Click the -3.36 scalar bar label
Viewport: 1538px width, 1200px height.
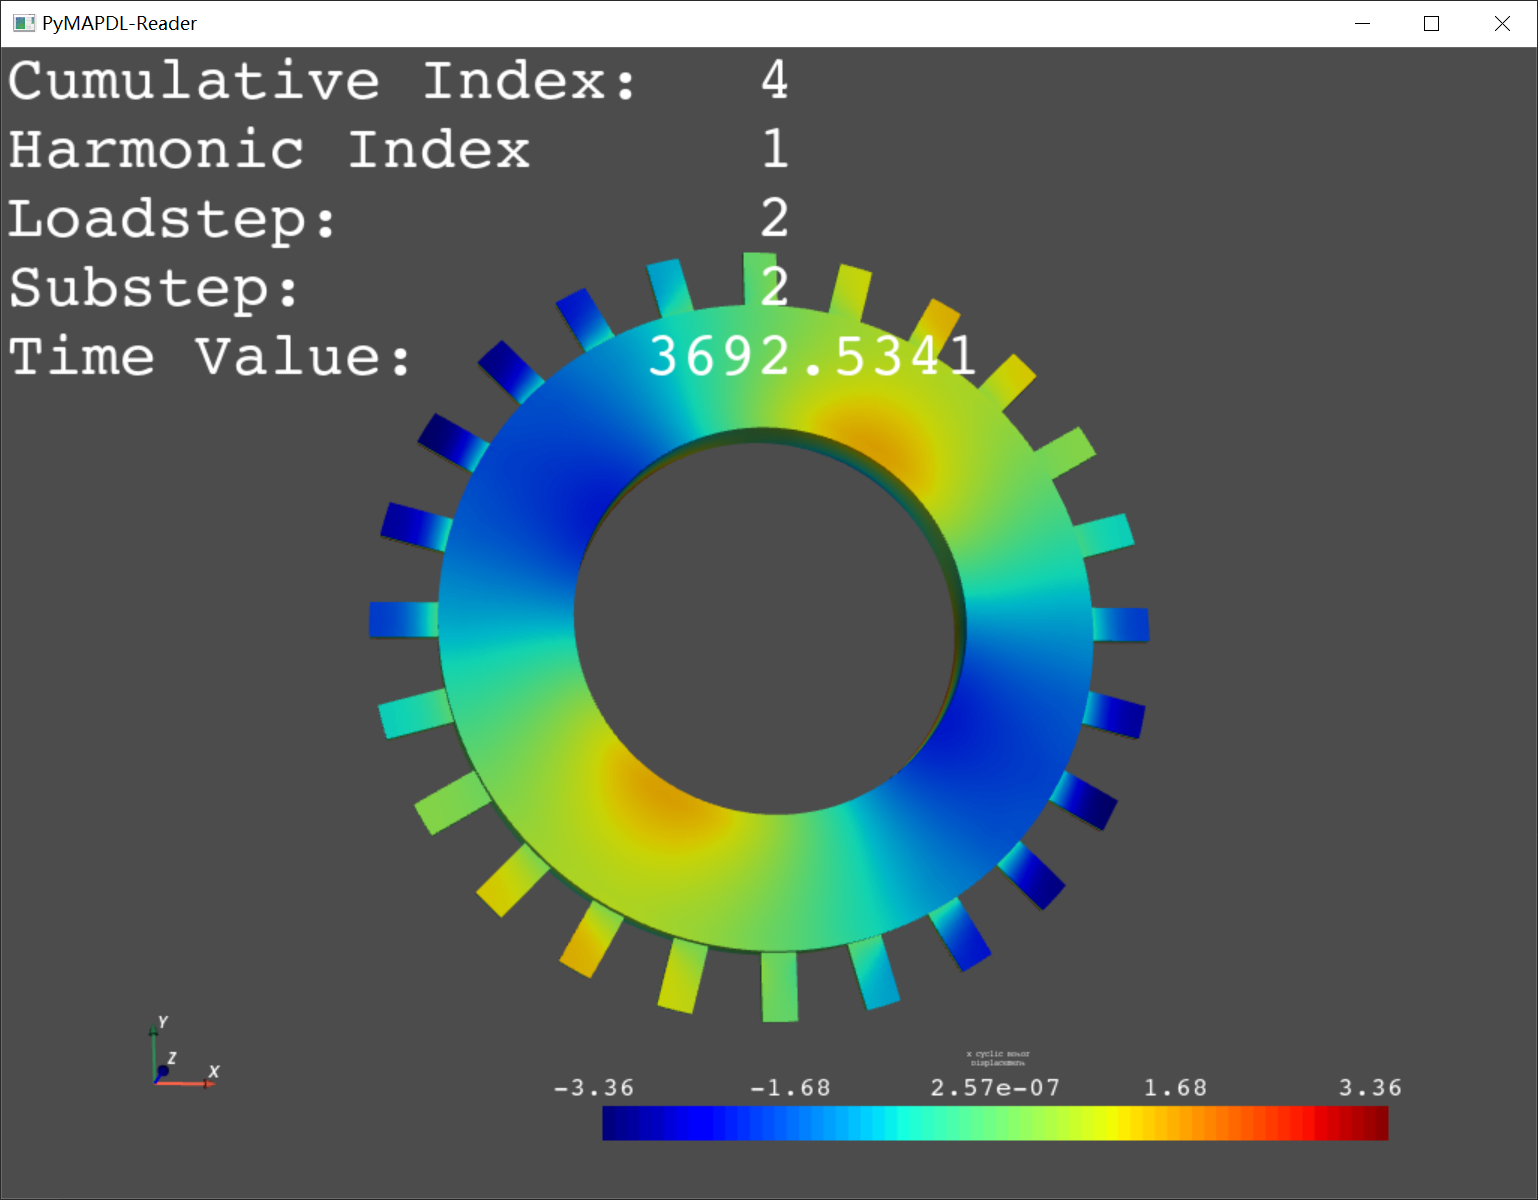(594, 1087)
